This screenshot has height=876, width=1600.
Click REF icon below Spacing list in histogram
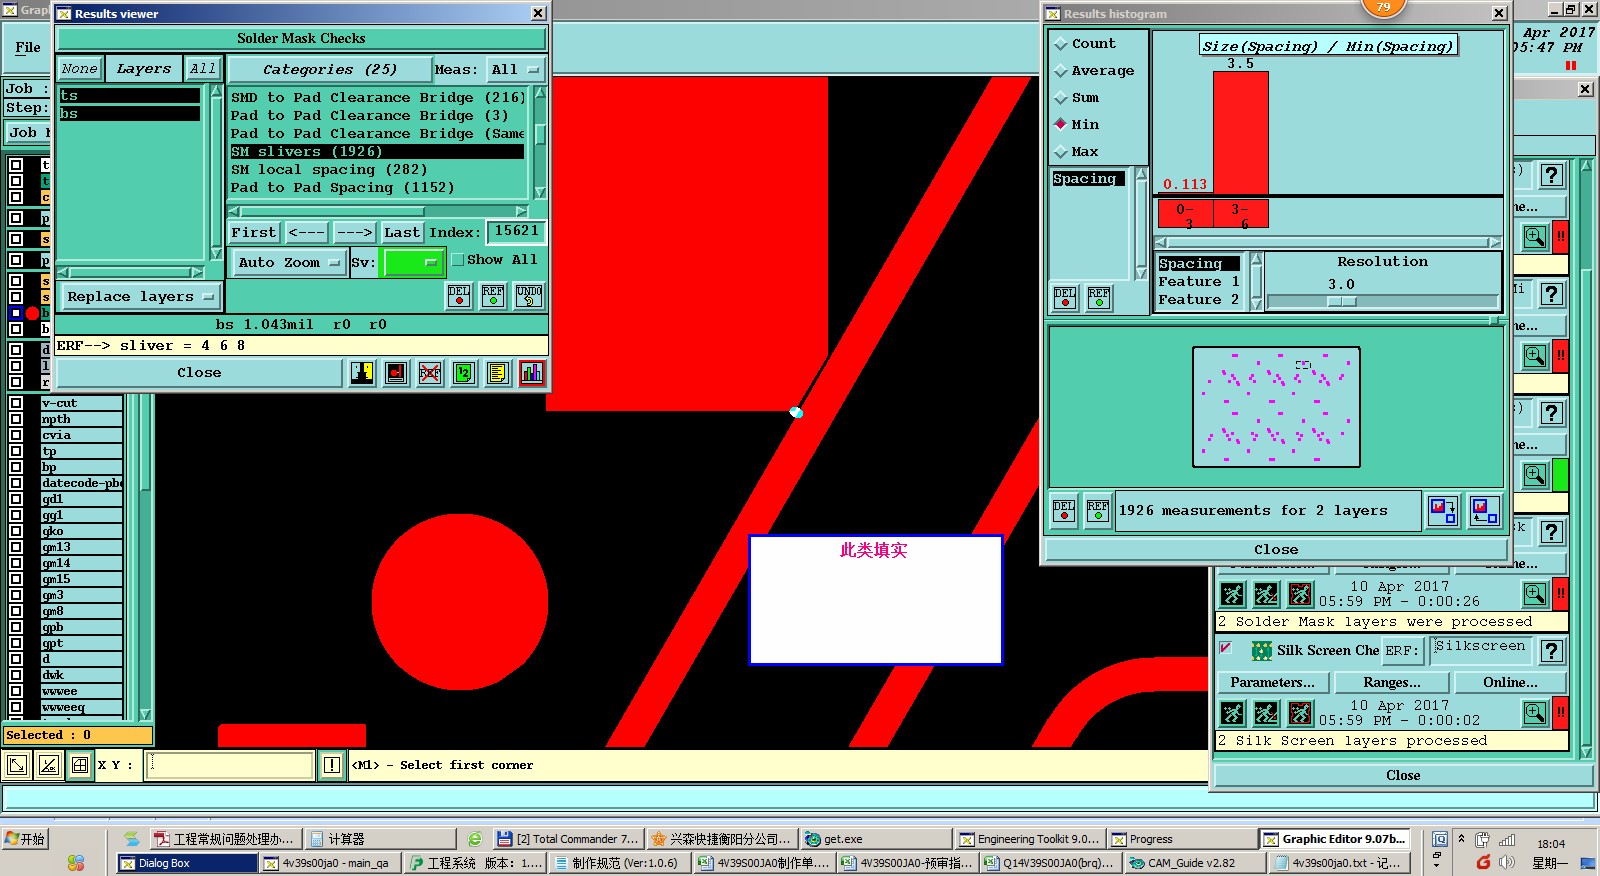tap(1099, 297)
